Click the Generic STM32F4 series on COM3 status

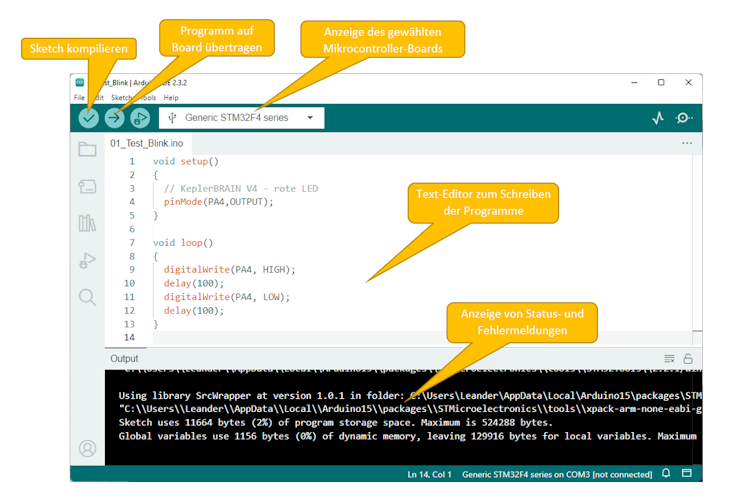[557, 474]
